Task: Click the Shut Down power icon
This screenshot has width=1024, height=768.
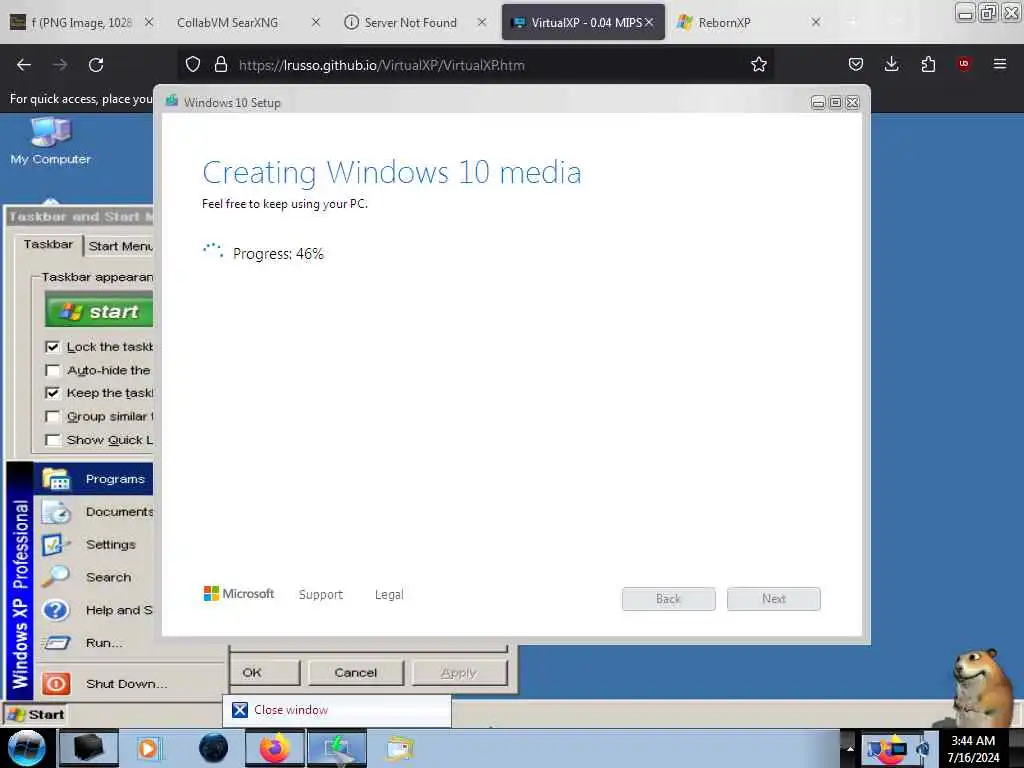Action: (56, 683)
